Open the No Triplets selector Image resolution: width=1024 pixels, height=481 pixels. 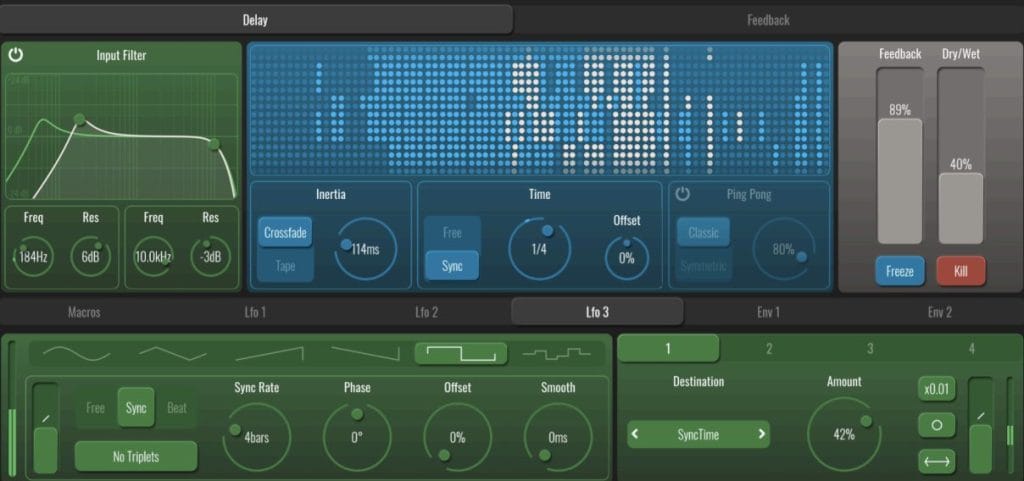tap(136, 457)
